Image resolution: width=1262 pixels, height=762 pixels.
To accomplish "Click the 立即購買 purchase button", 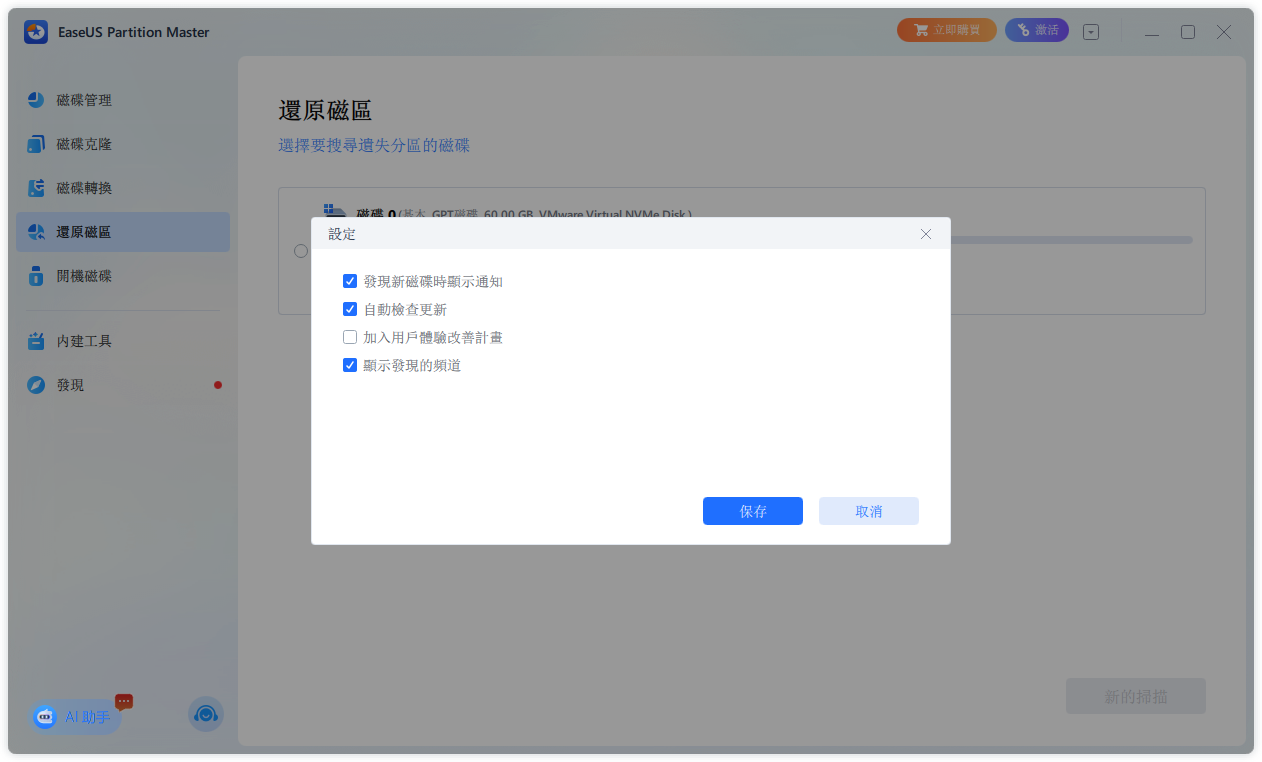I will 946,29.
